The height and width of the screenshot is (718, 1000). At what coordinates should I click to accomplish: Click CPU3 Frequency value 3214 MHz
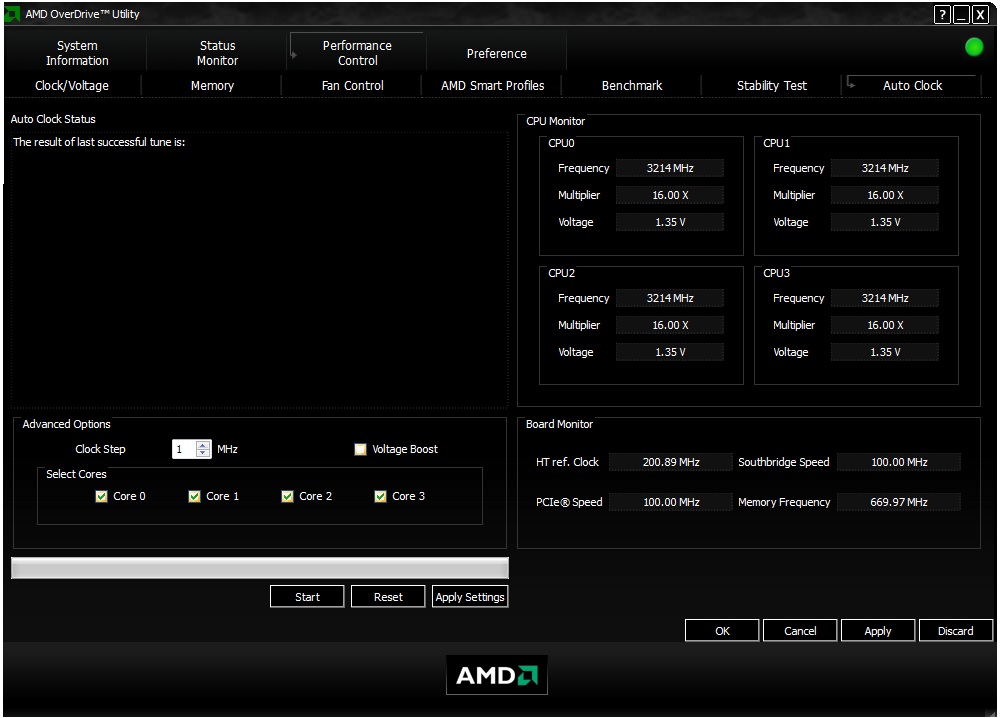pyautogui.click(x=885, y=298)
